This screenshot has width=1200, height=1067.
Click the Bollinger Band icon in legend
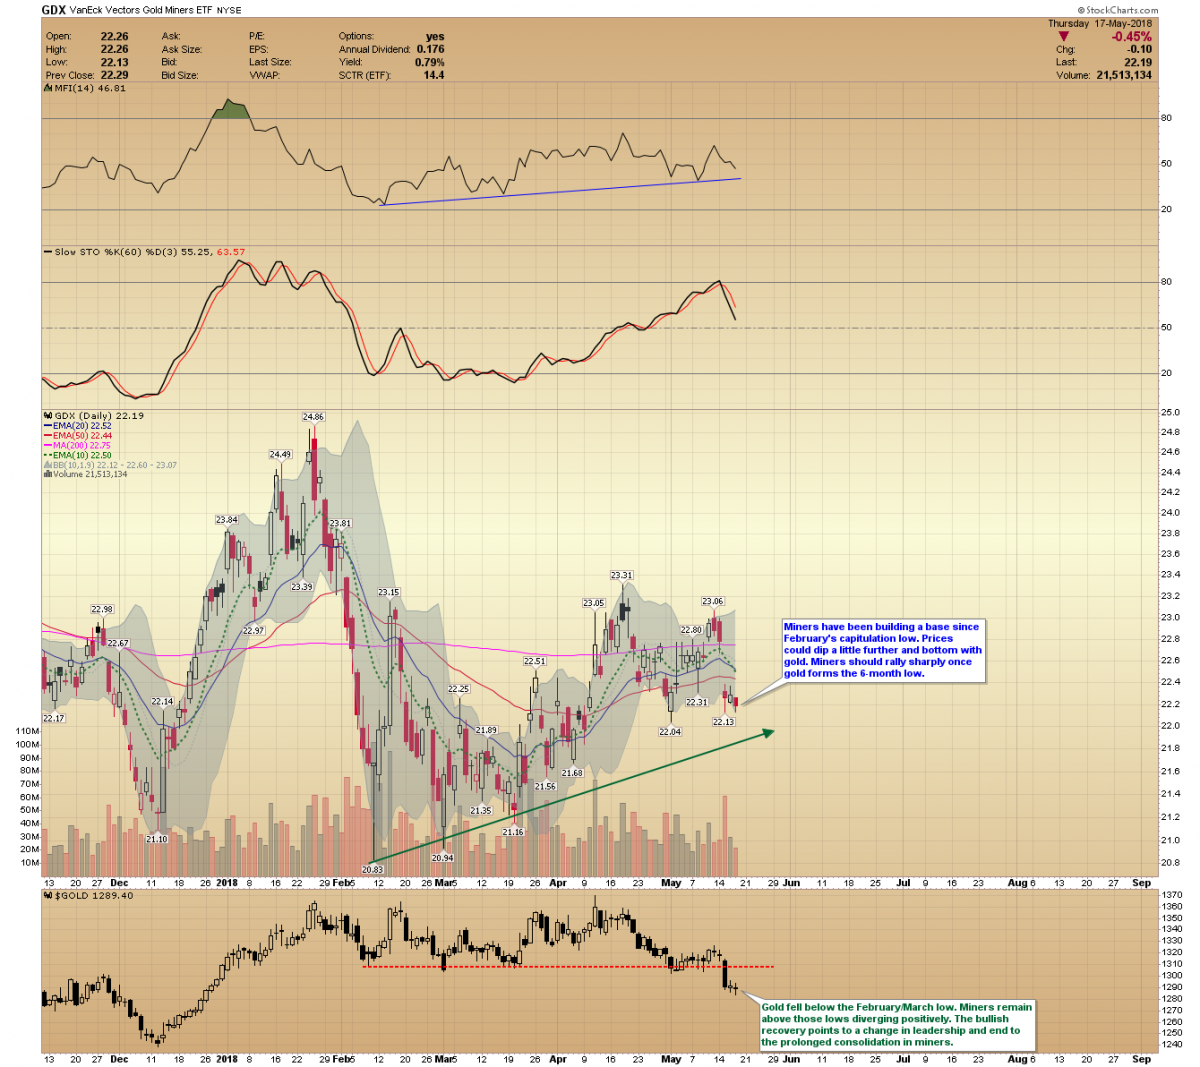pos(47,464)
